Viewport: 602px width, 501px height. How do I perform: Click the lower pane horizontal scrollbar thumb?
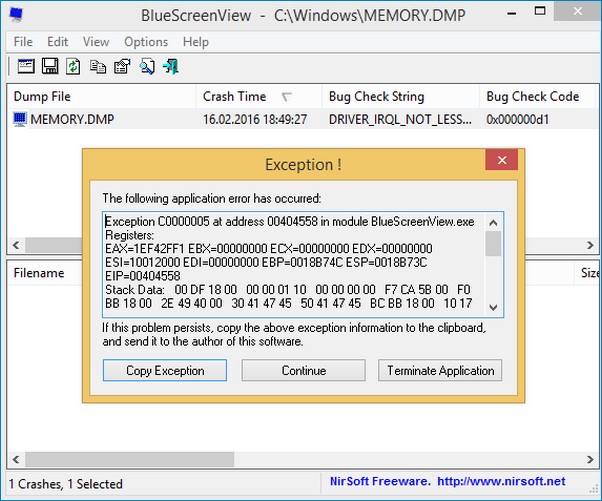pyautogui.click(x=130, y=459)
